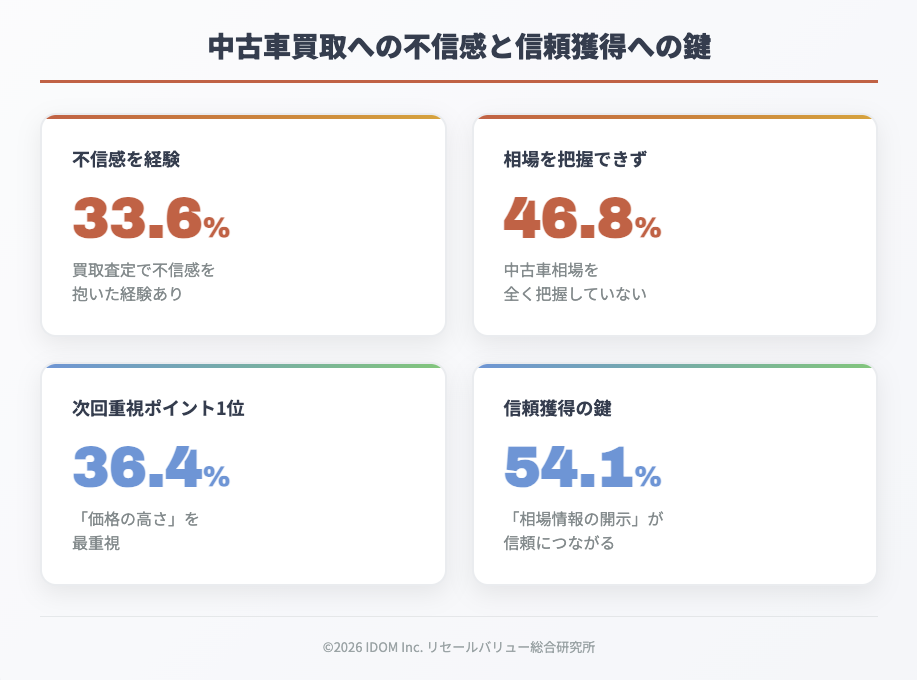The height and width of the screenshot is (680, 917).
Task: Click the ©2026 IDOM Inc. footer text
Action: tap(458, 647)
